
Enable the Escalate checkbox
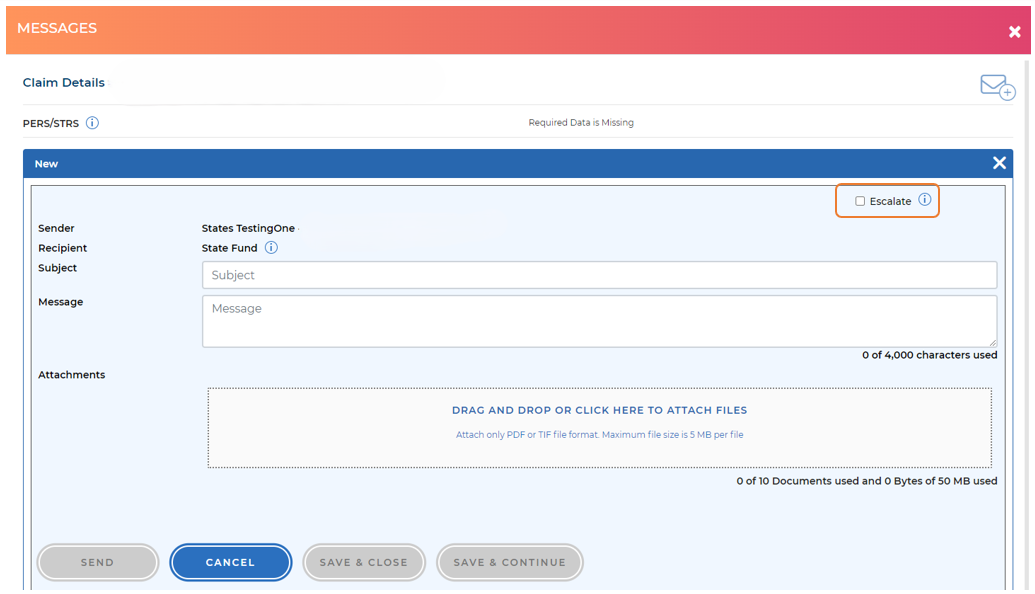tap(860, 201)
